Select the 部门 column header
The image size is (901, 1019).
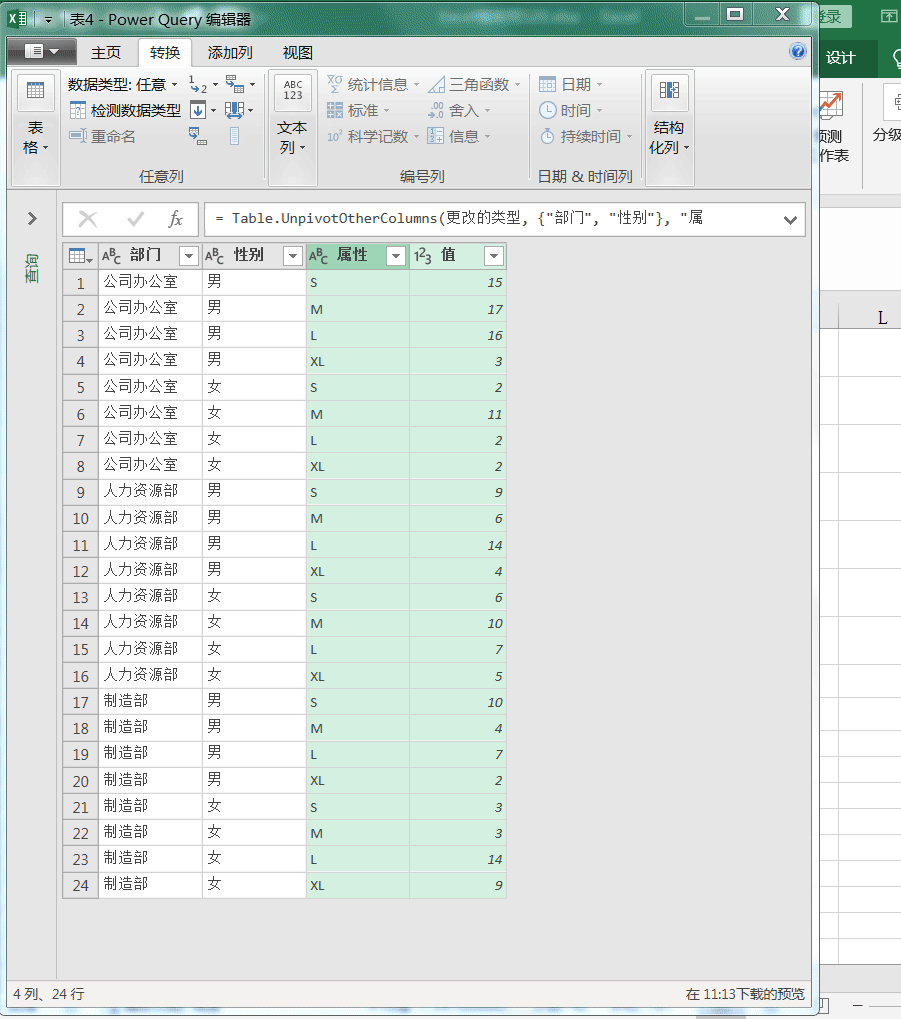point(145,255)
